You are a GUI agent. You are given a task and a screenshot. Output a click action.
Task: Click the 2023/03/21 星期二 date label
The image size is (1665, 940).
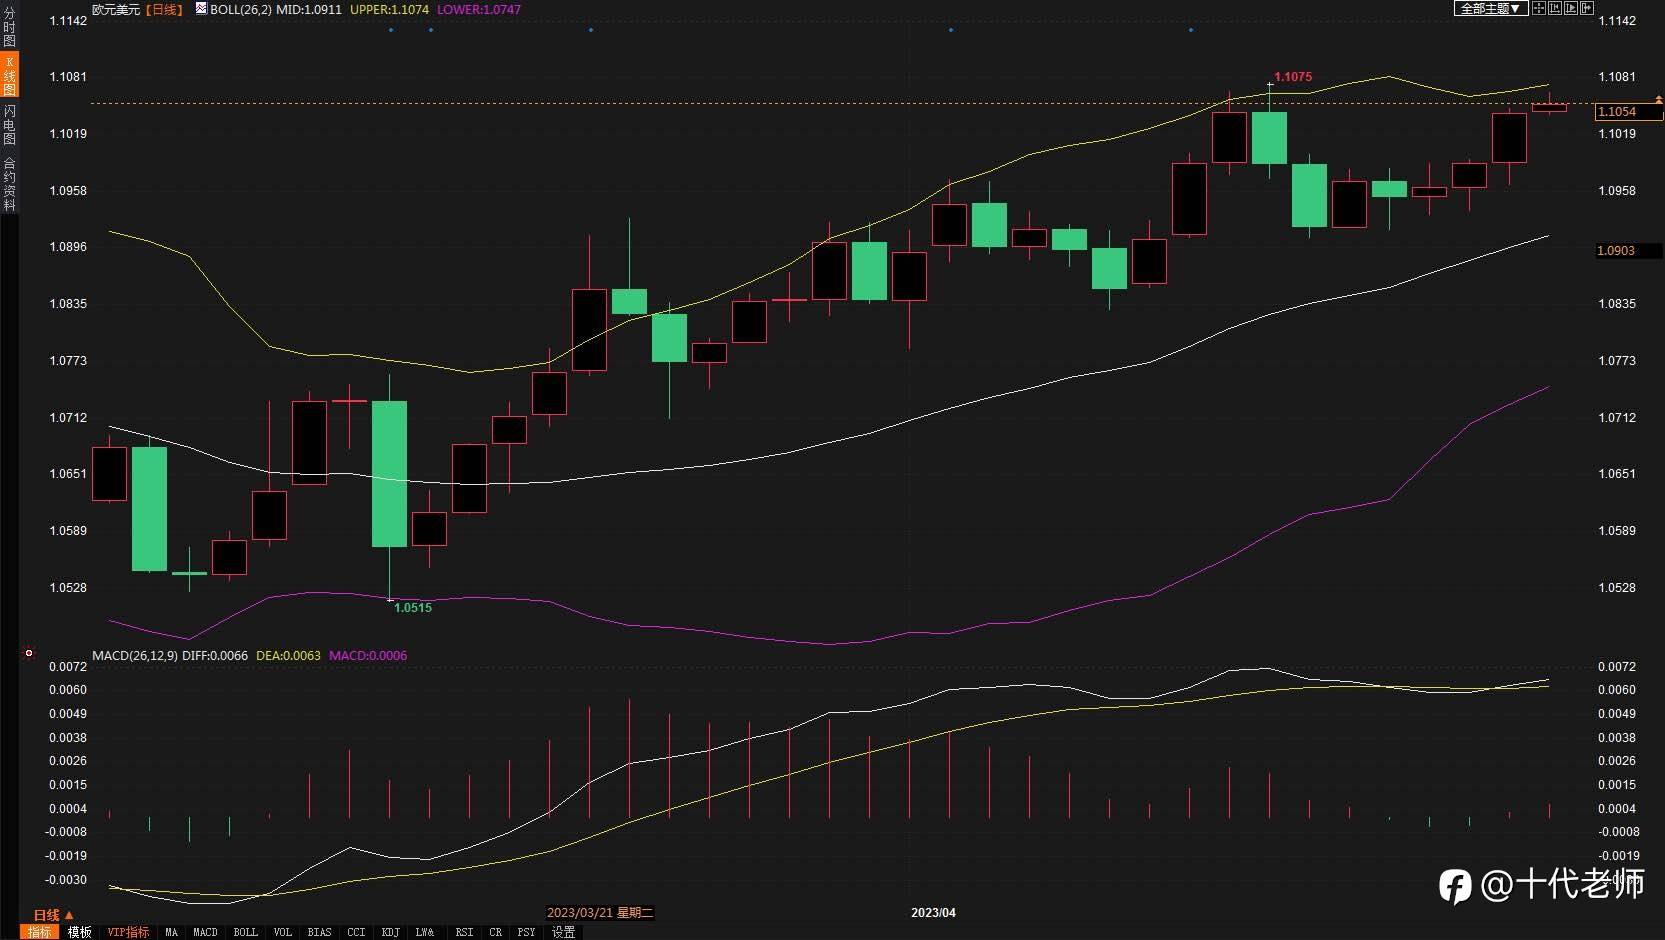tap(600, 913)
